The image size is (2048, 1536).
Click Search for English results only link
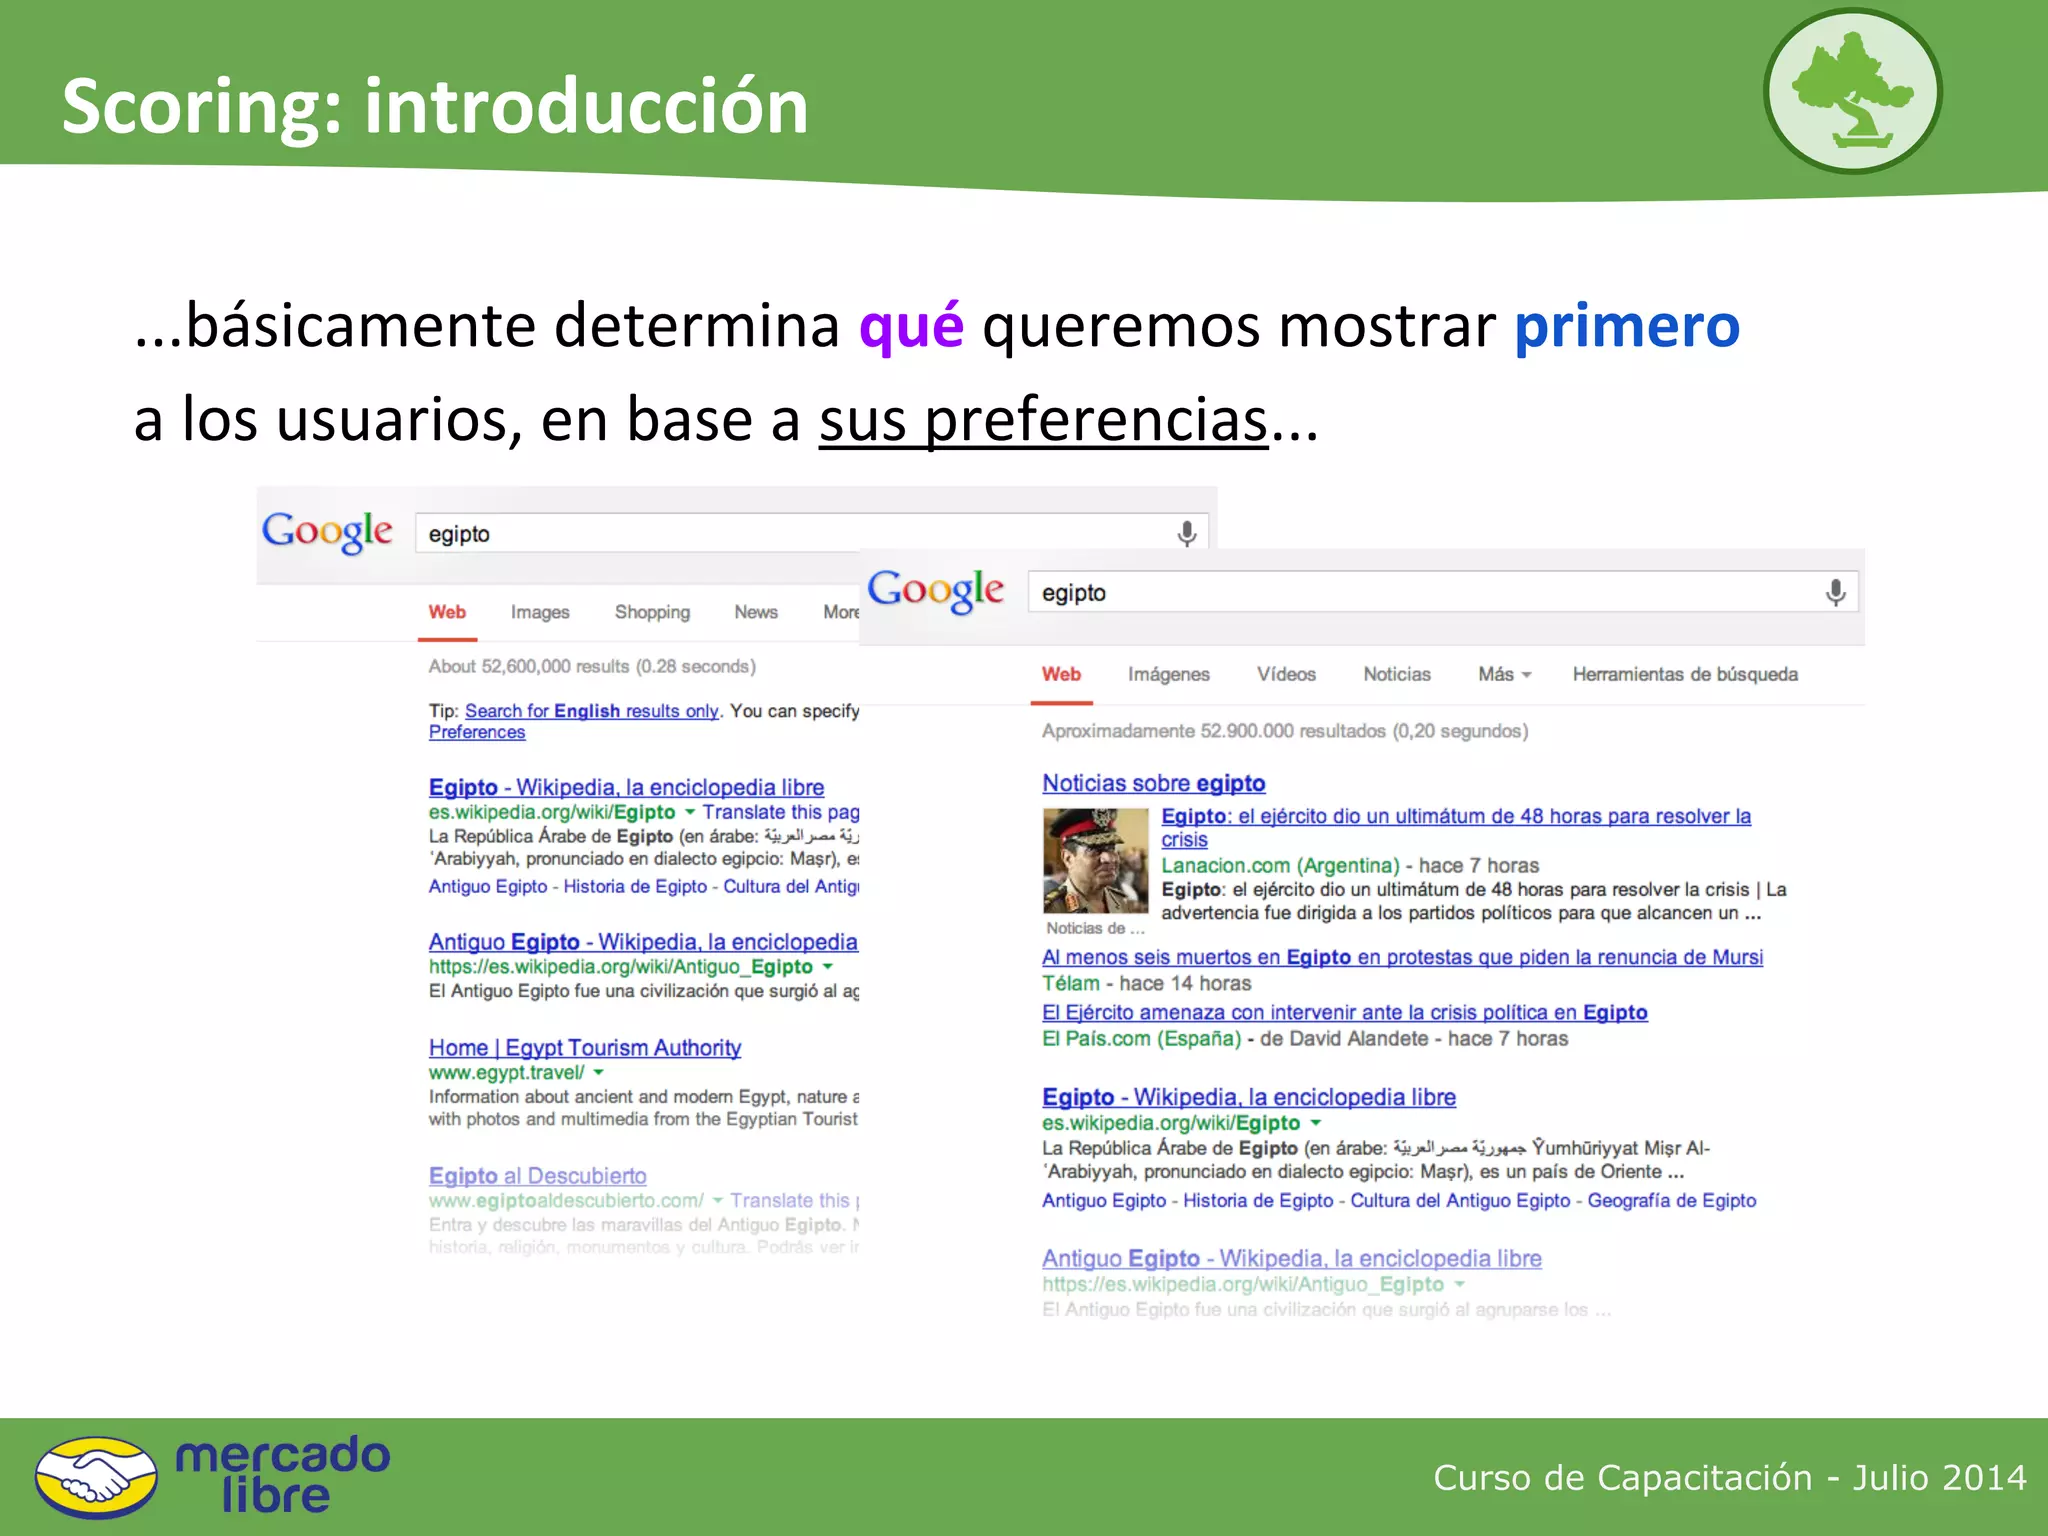pos(592,711)
